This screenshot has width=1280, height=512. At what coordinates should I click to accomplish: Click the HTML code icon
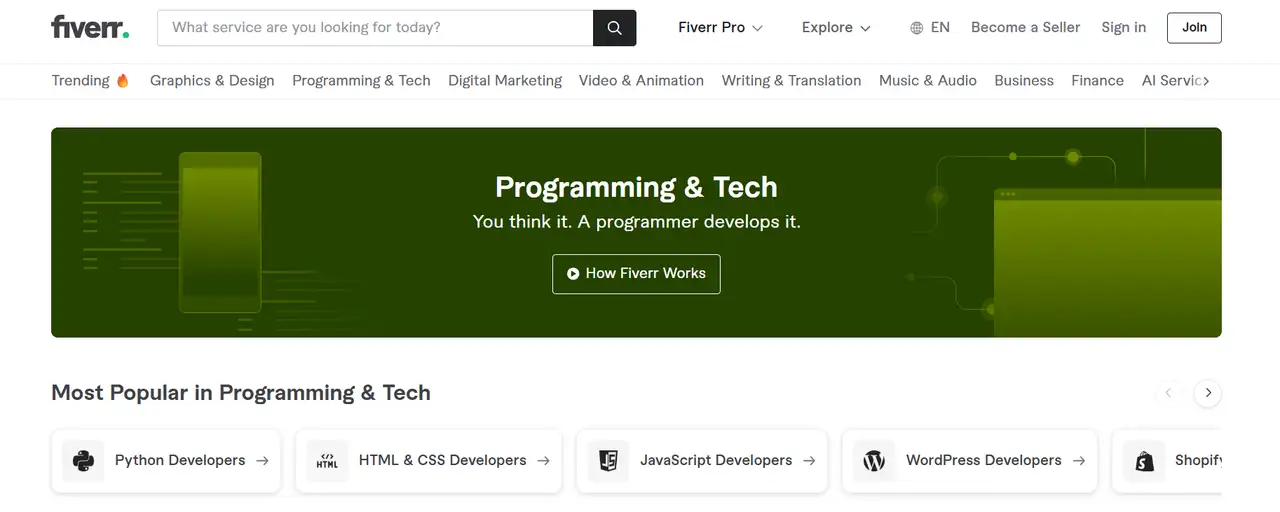click(327, 461)
